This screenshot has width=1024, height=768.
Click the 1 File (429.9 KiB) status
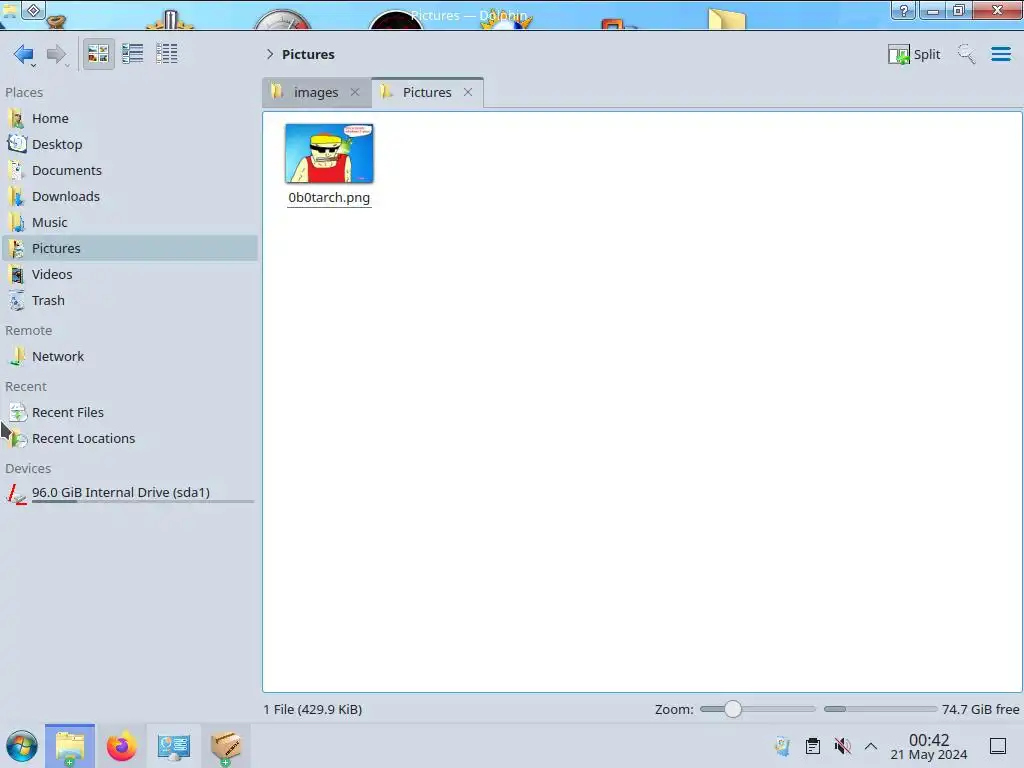point(313,709)
